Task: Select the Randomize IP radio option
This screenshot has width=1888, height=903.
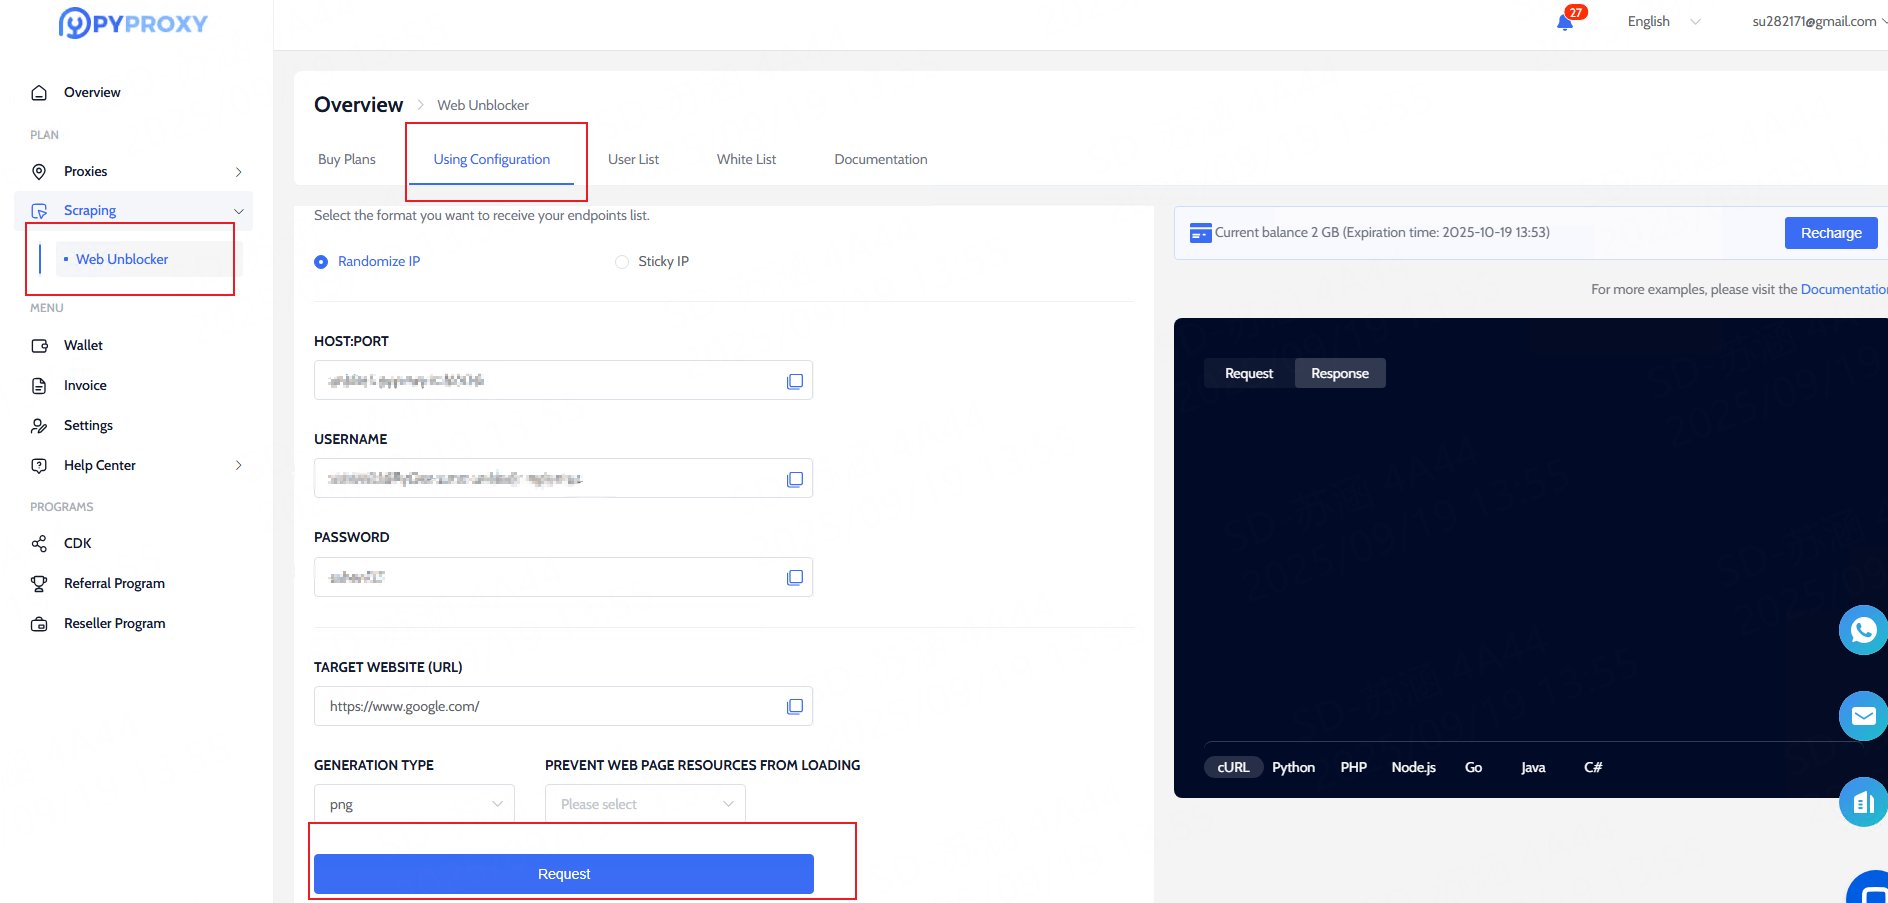Action: coord(321,262)
